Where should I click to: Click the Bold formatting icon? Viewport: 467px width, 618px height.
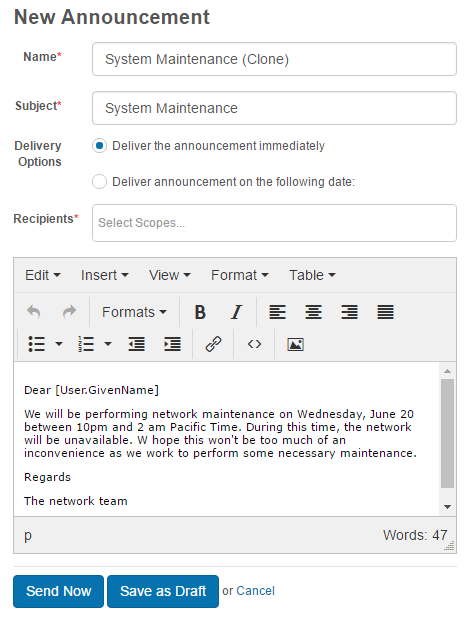click(200, 312)
